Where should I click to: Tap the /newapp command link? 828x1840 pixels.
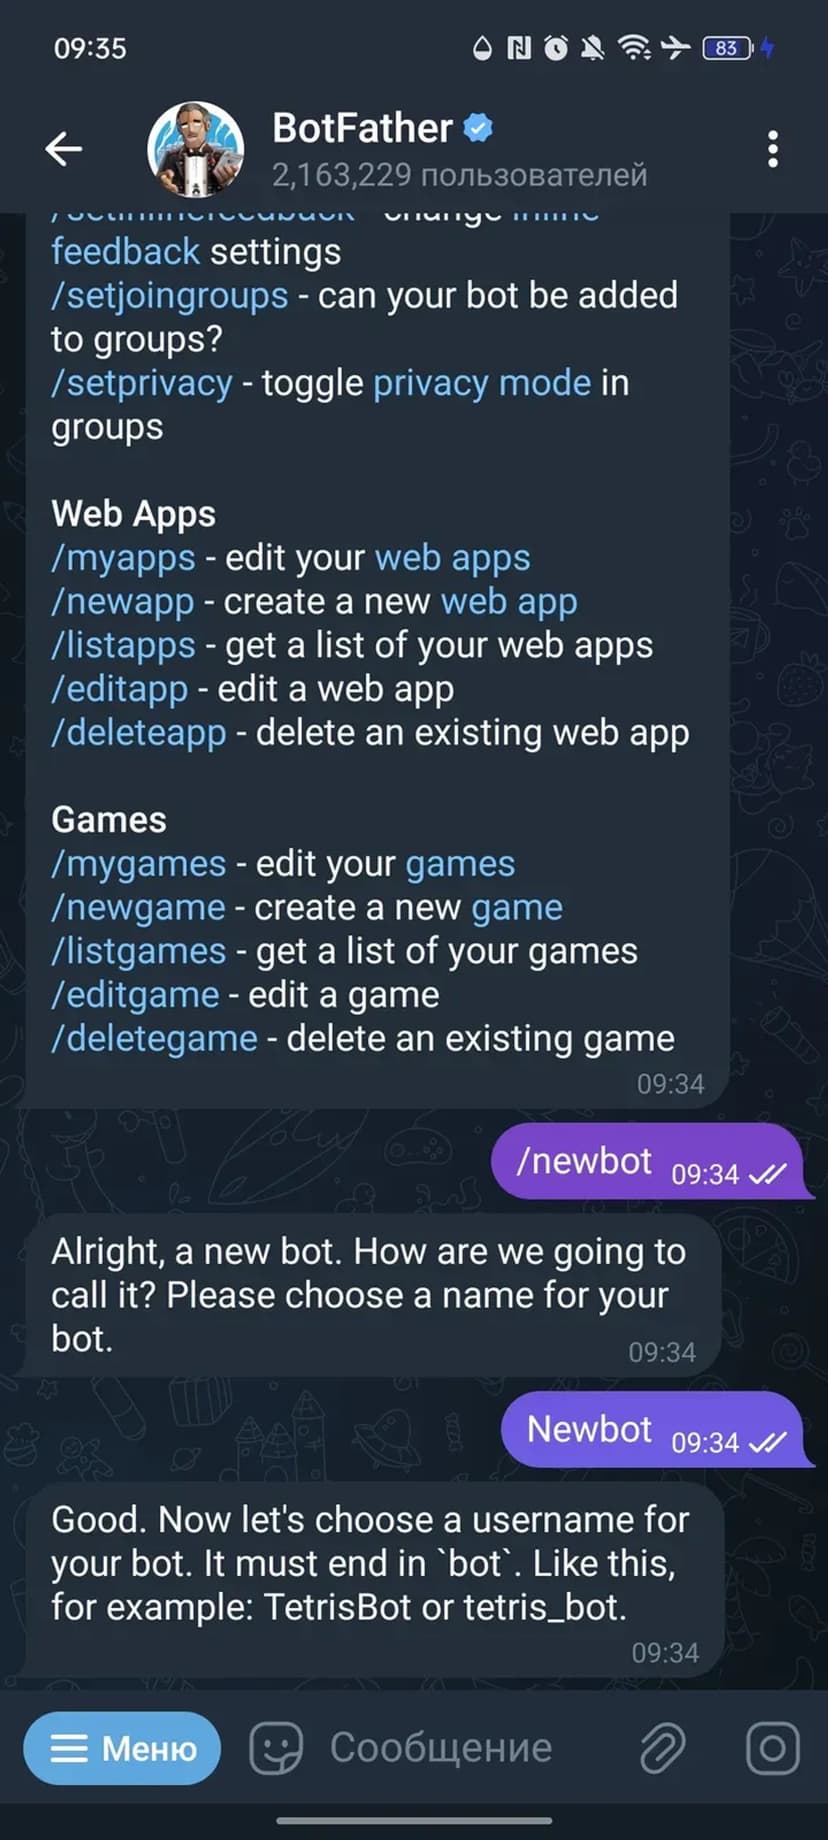coord(123,602)
